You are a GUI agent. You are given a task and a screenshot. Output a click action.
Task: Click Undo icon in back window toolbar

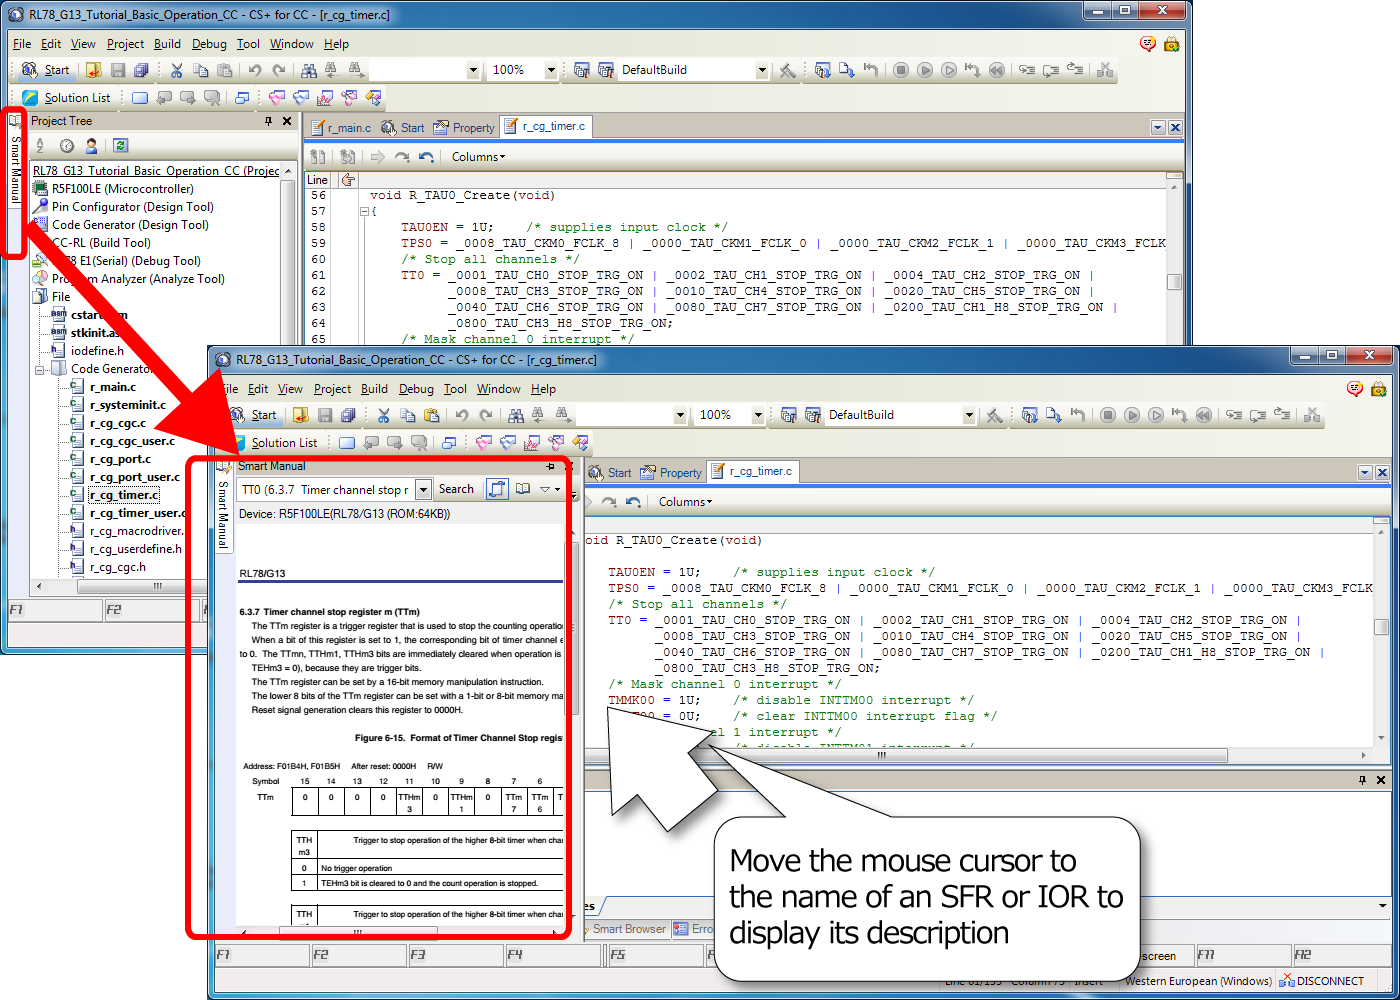click(255, 70)
